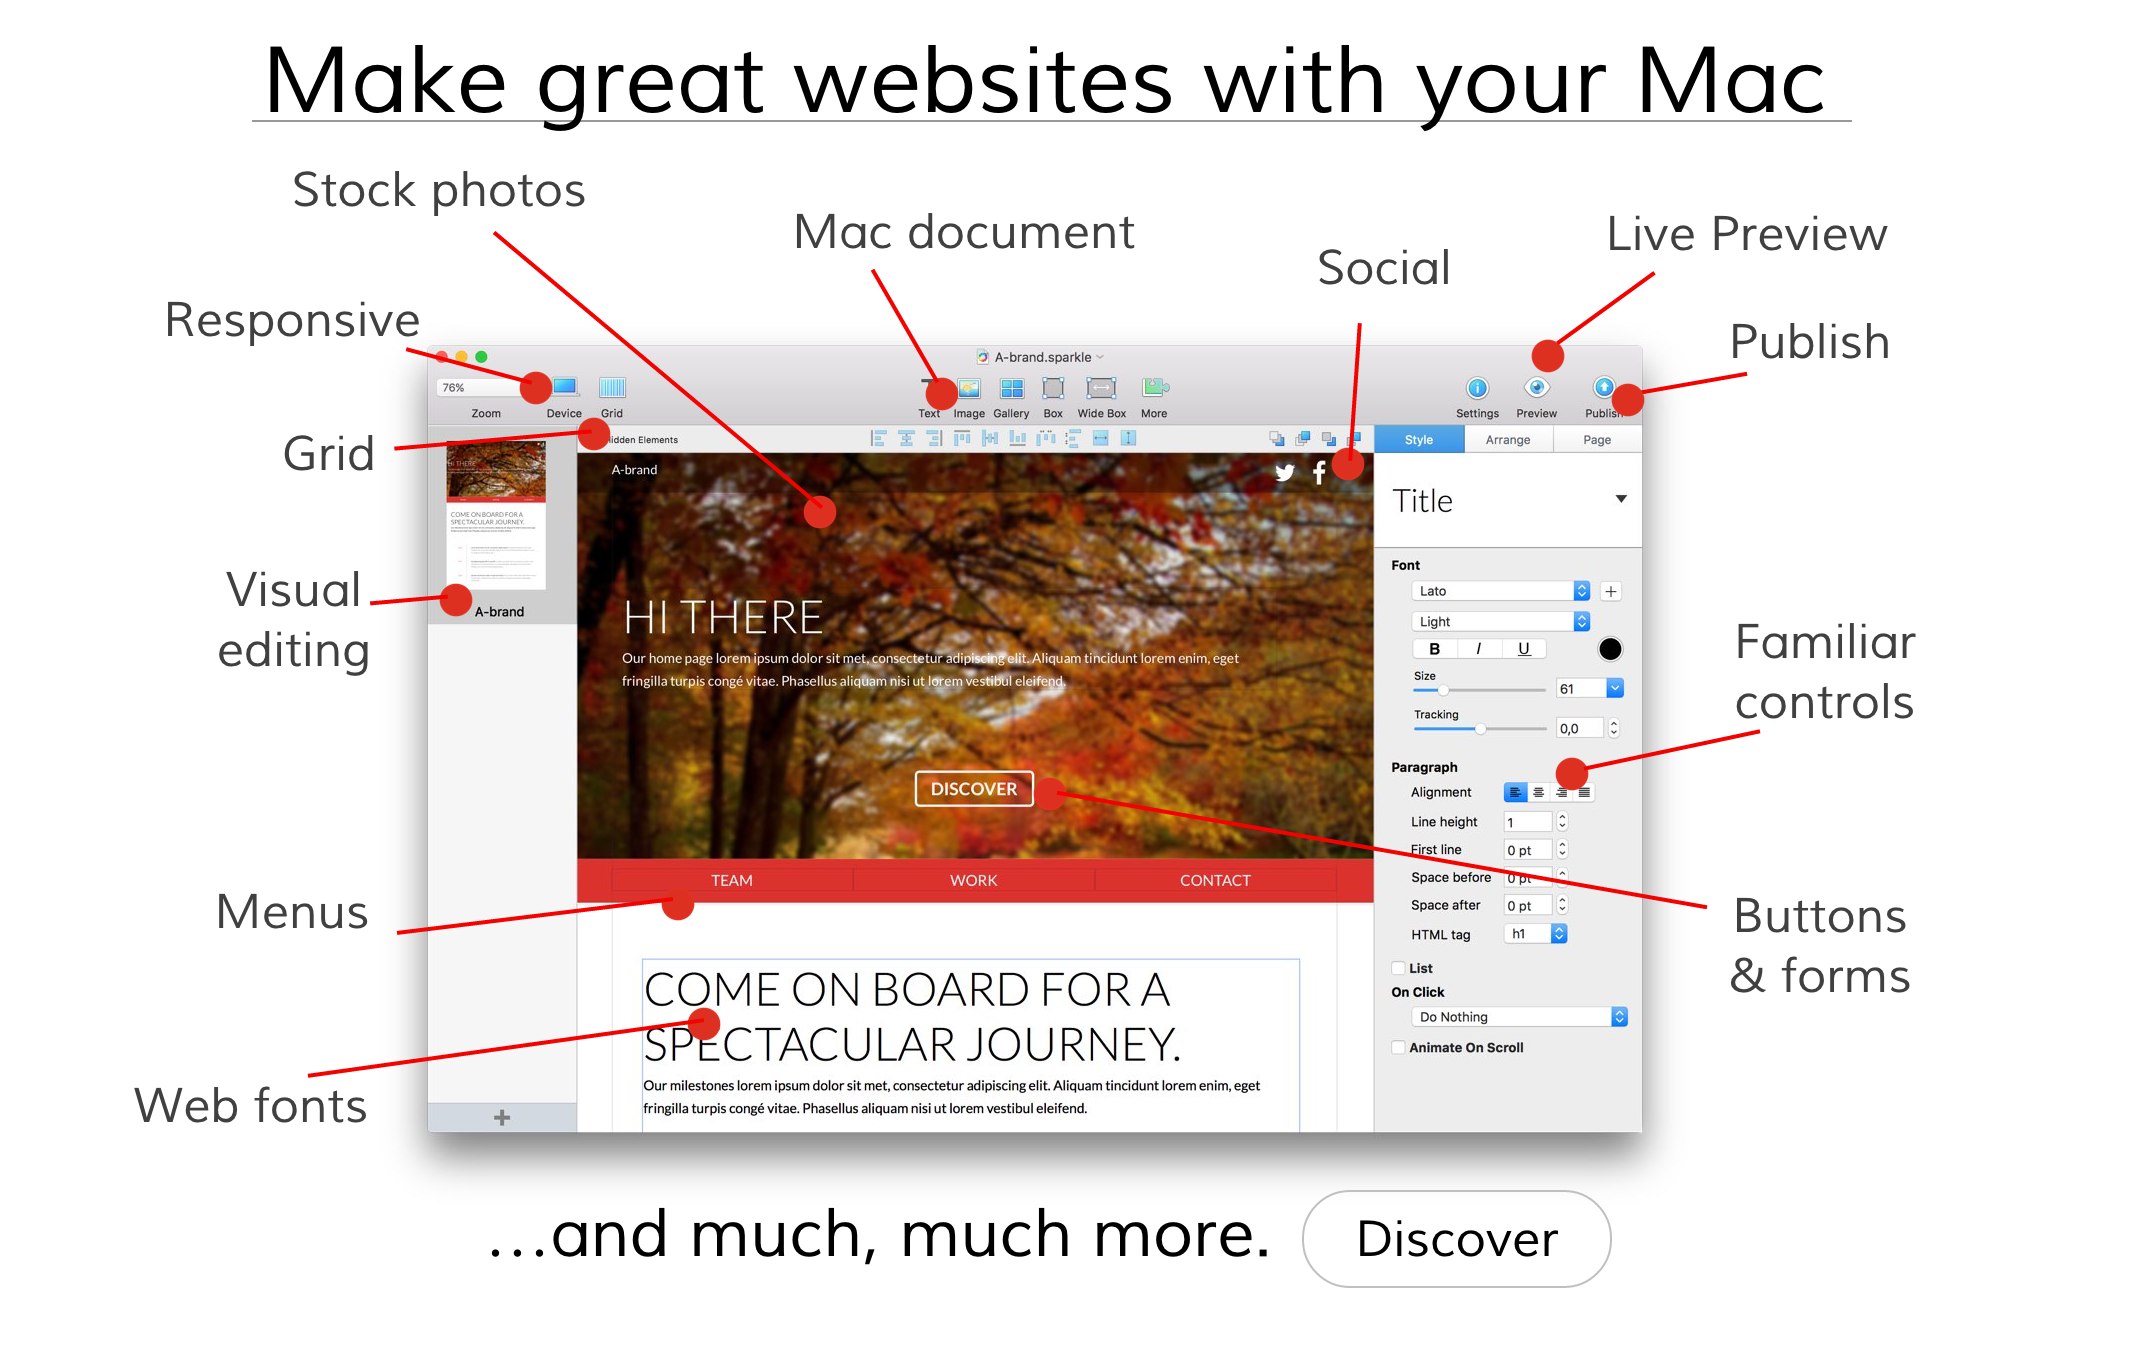2142x1350 pixels.
Task: Click the Box tool icon
Action: (x=1052, y=388)
